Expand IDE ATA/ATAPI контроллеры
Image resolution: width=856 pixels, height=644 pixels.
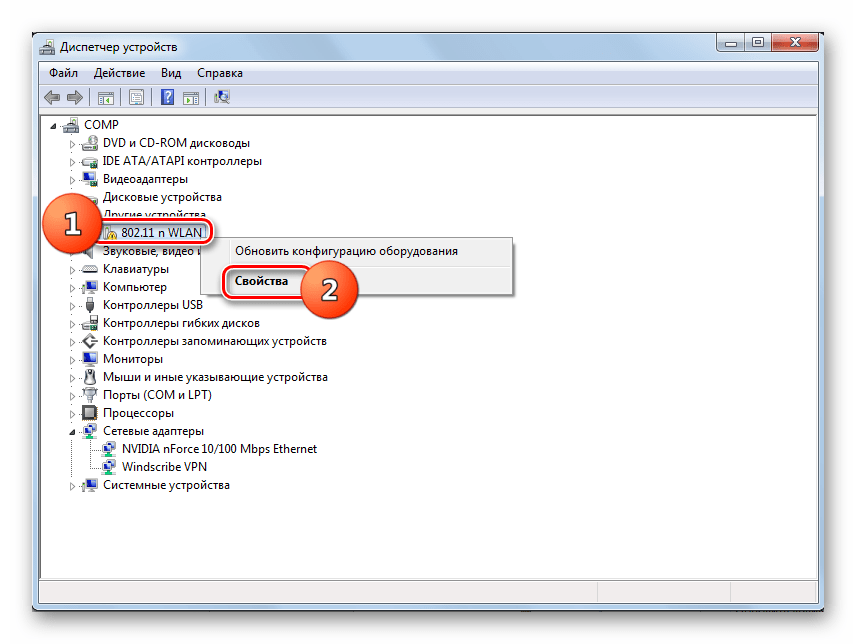(x=72, y=163)
